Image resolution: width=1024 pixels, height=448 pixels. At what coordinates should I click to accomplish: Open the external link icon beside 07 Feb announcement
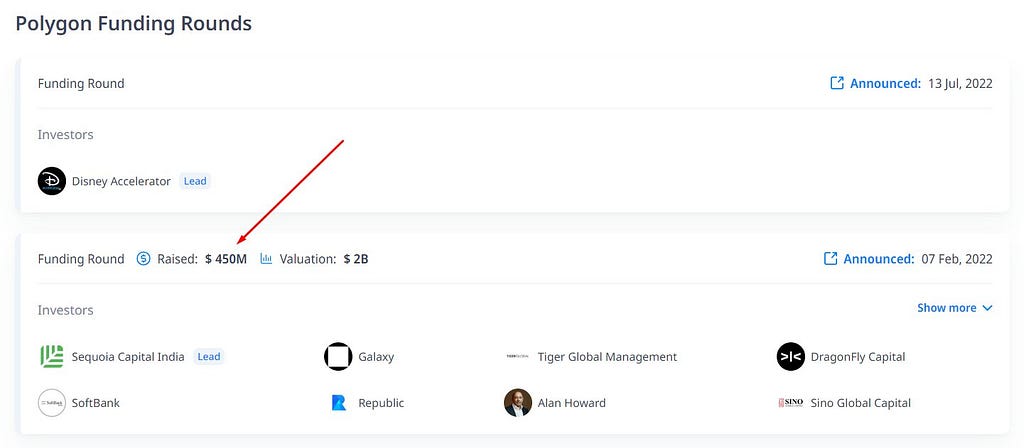point(830,259)
